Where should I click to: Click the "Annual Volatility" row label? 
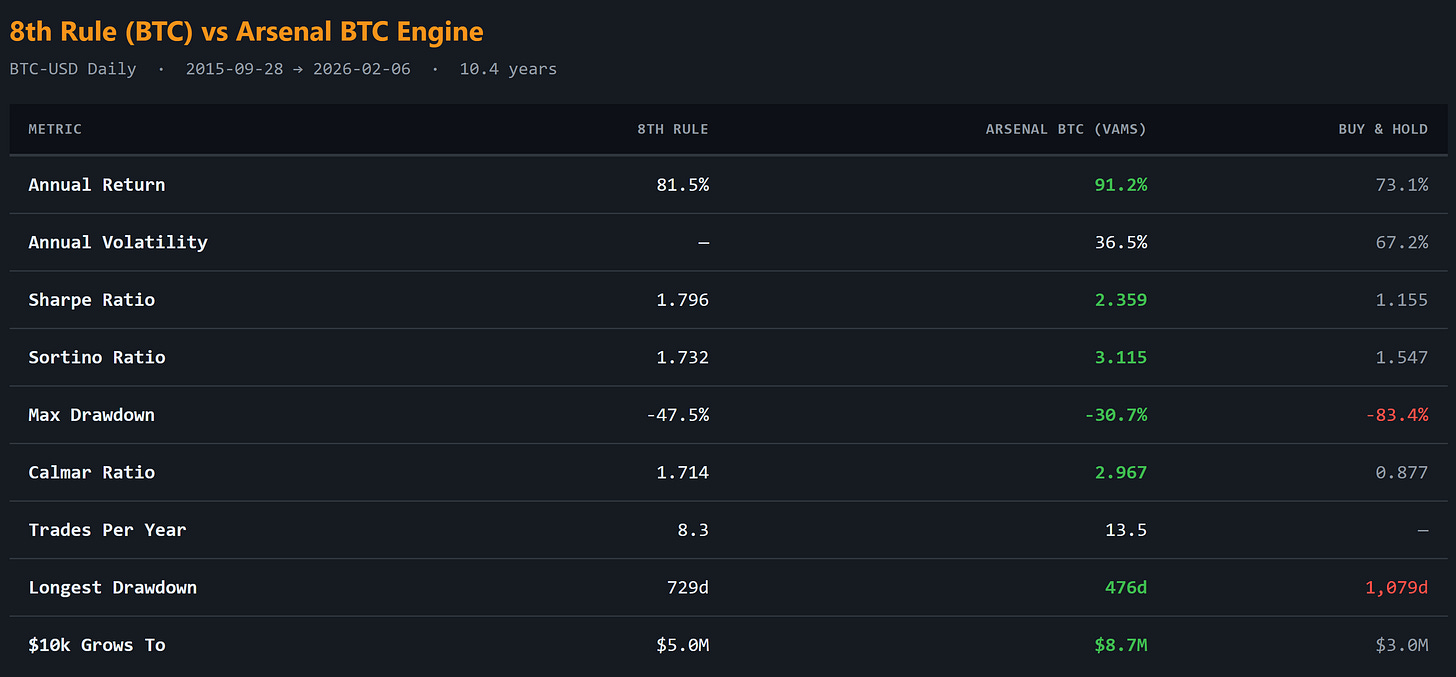(x=118, y=242)
